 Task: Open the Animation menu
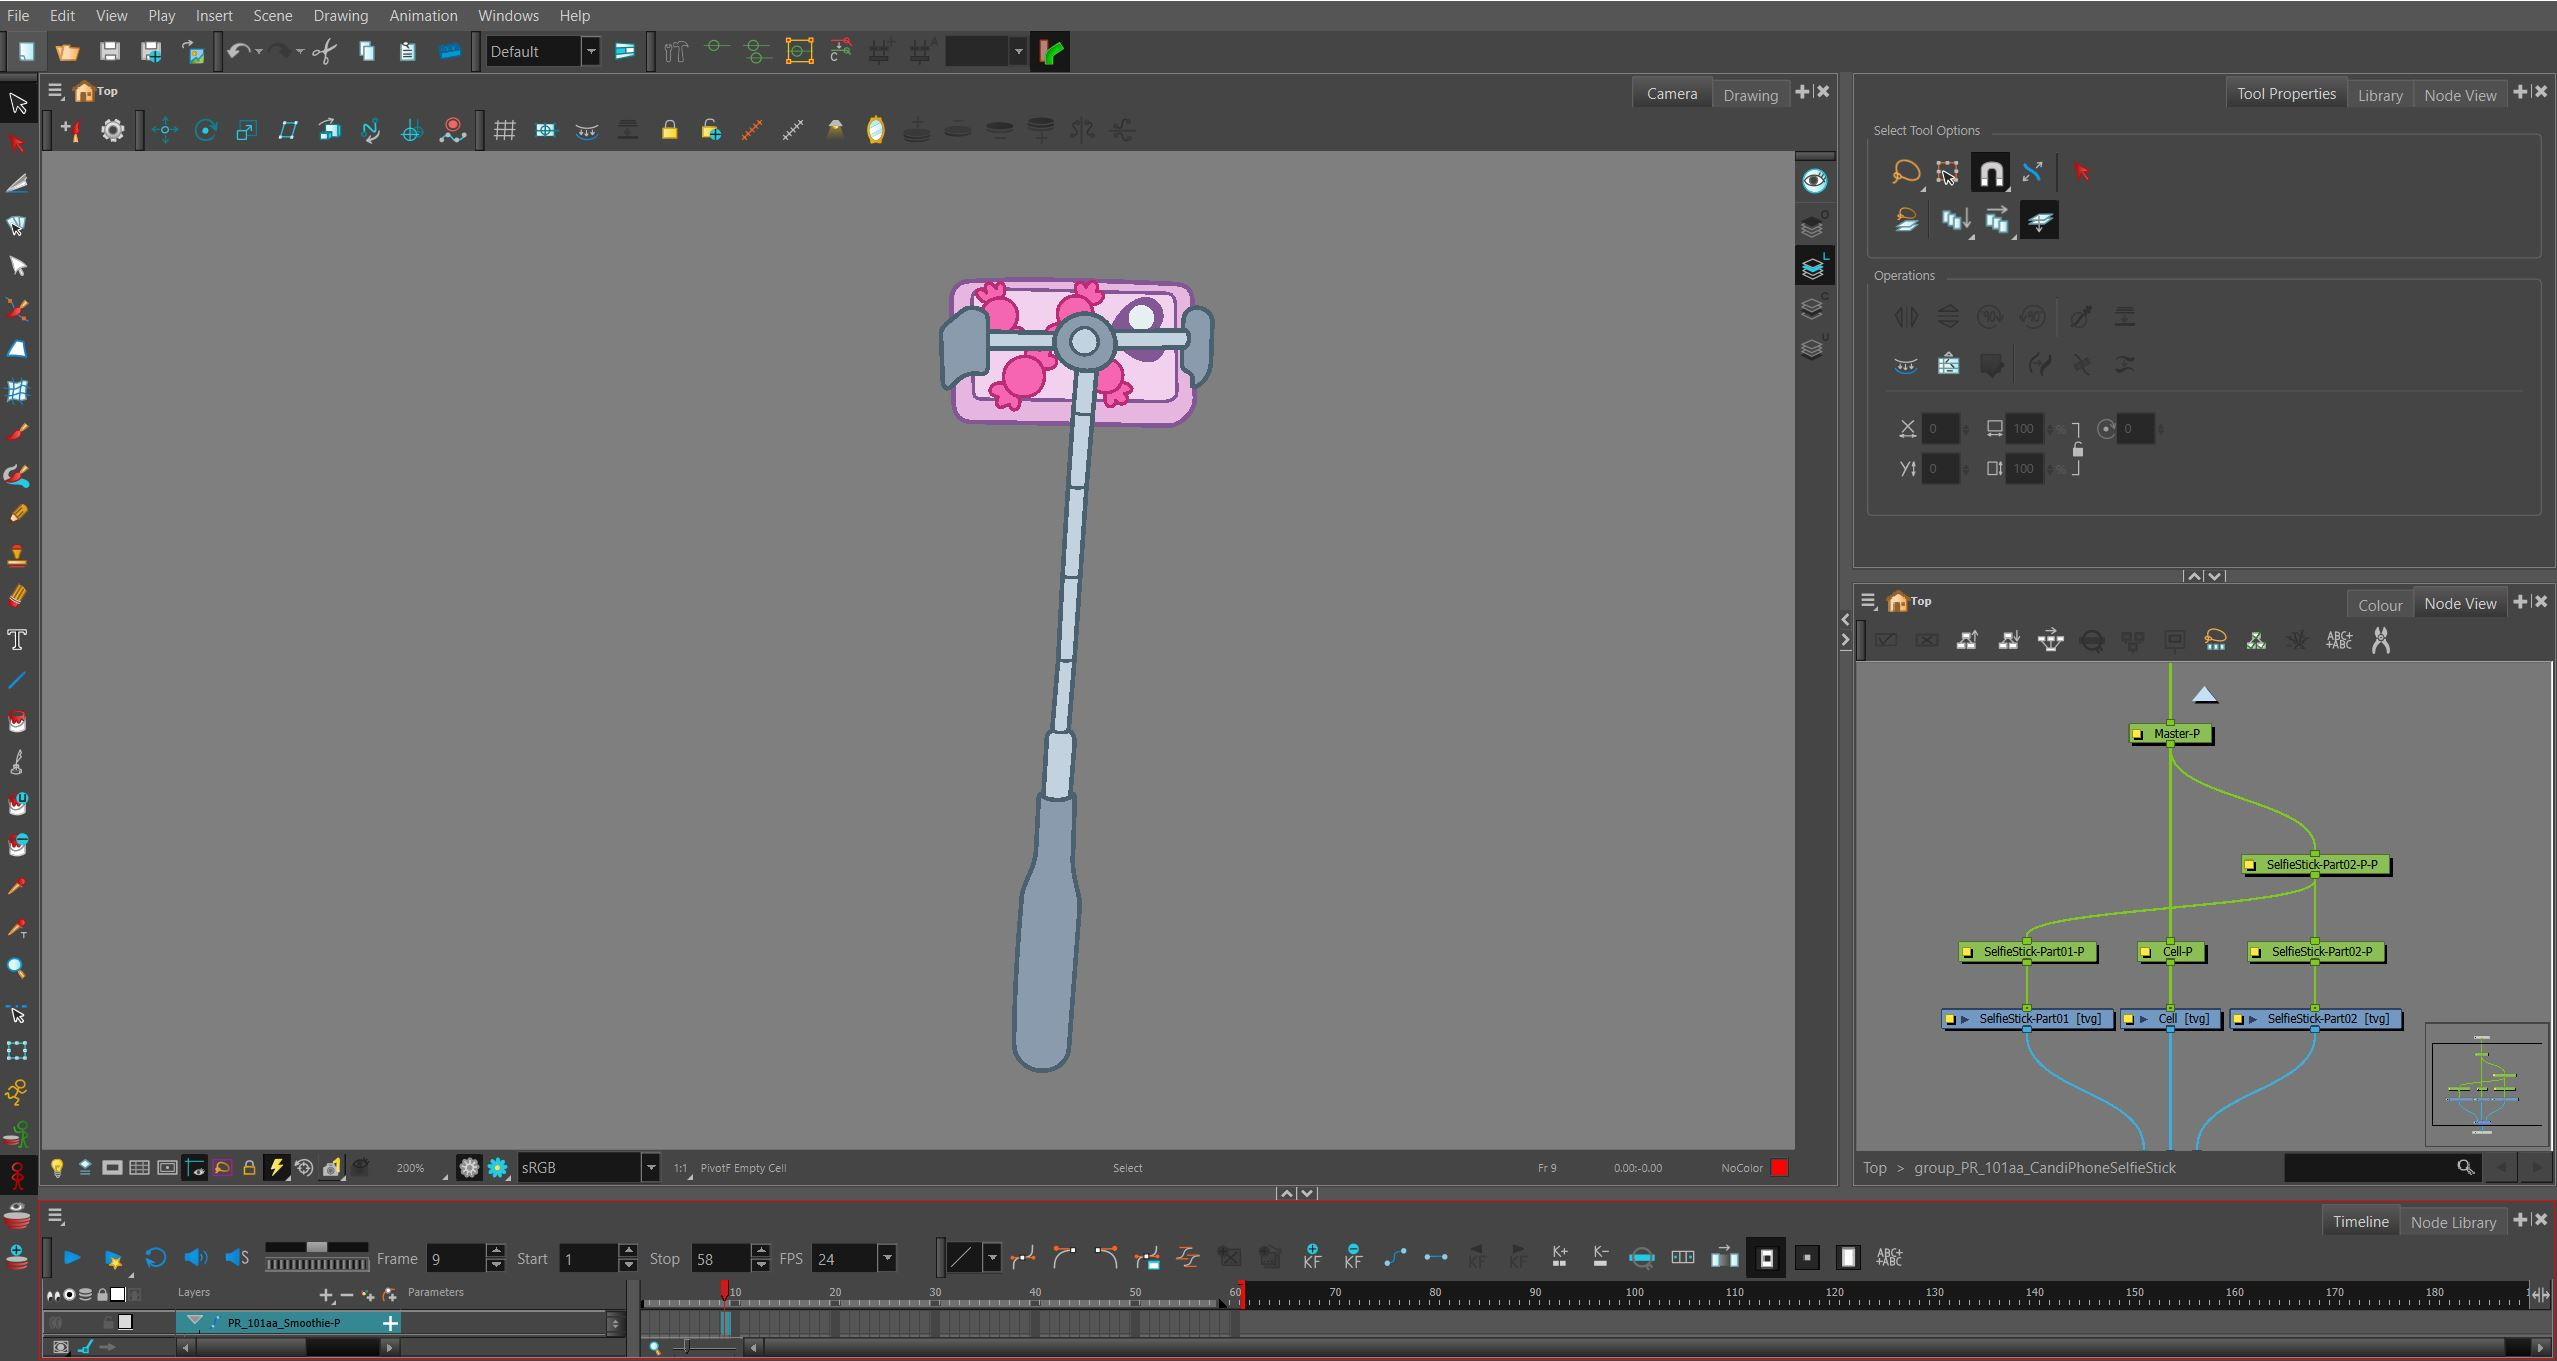[x=423, y=16]
